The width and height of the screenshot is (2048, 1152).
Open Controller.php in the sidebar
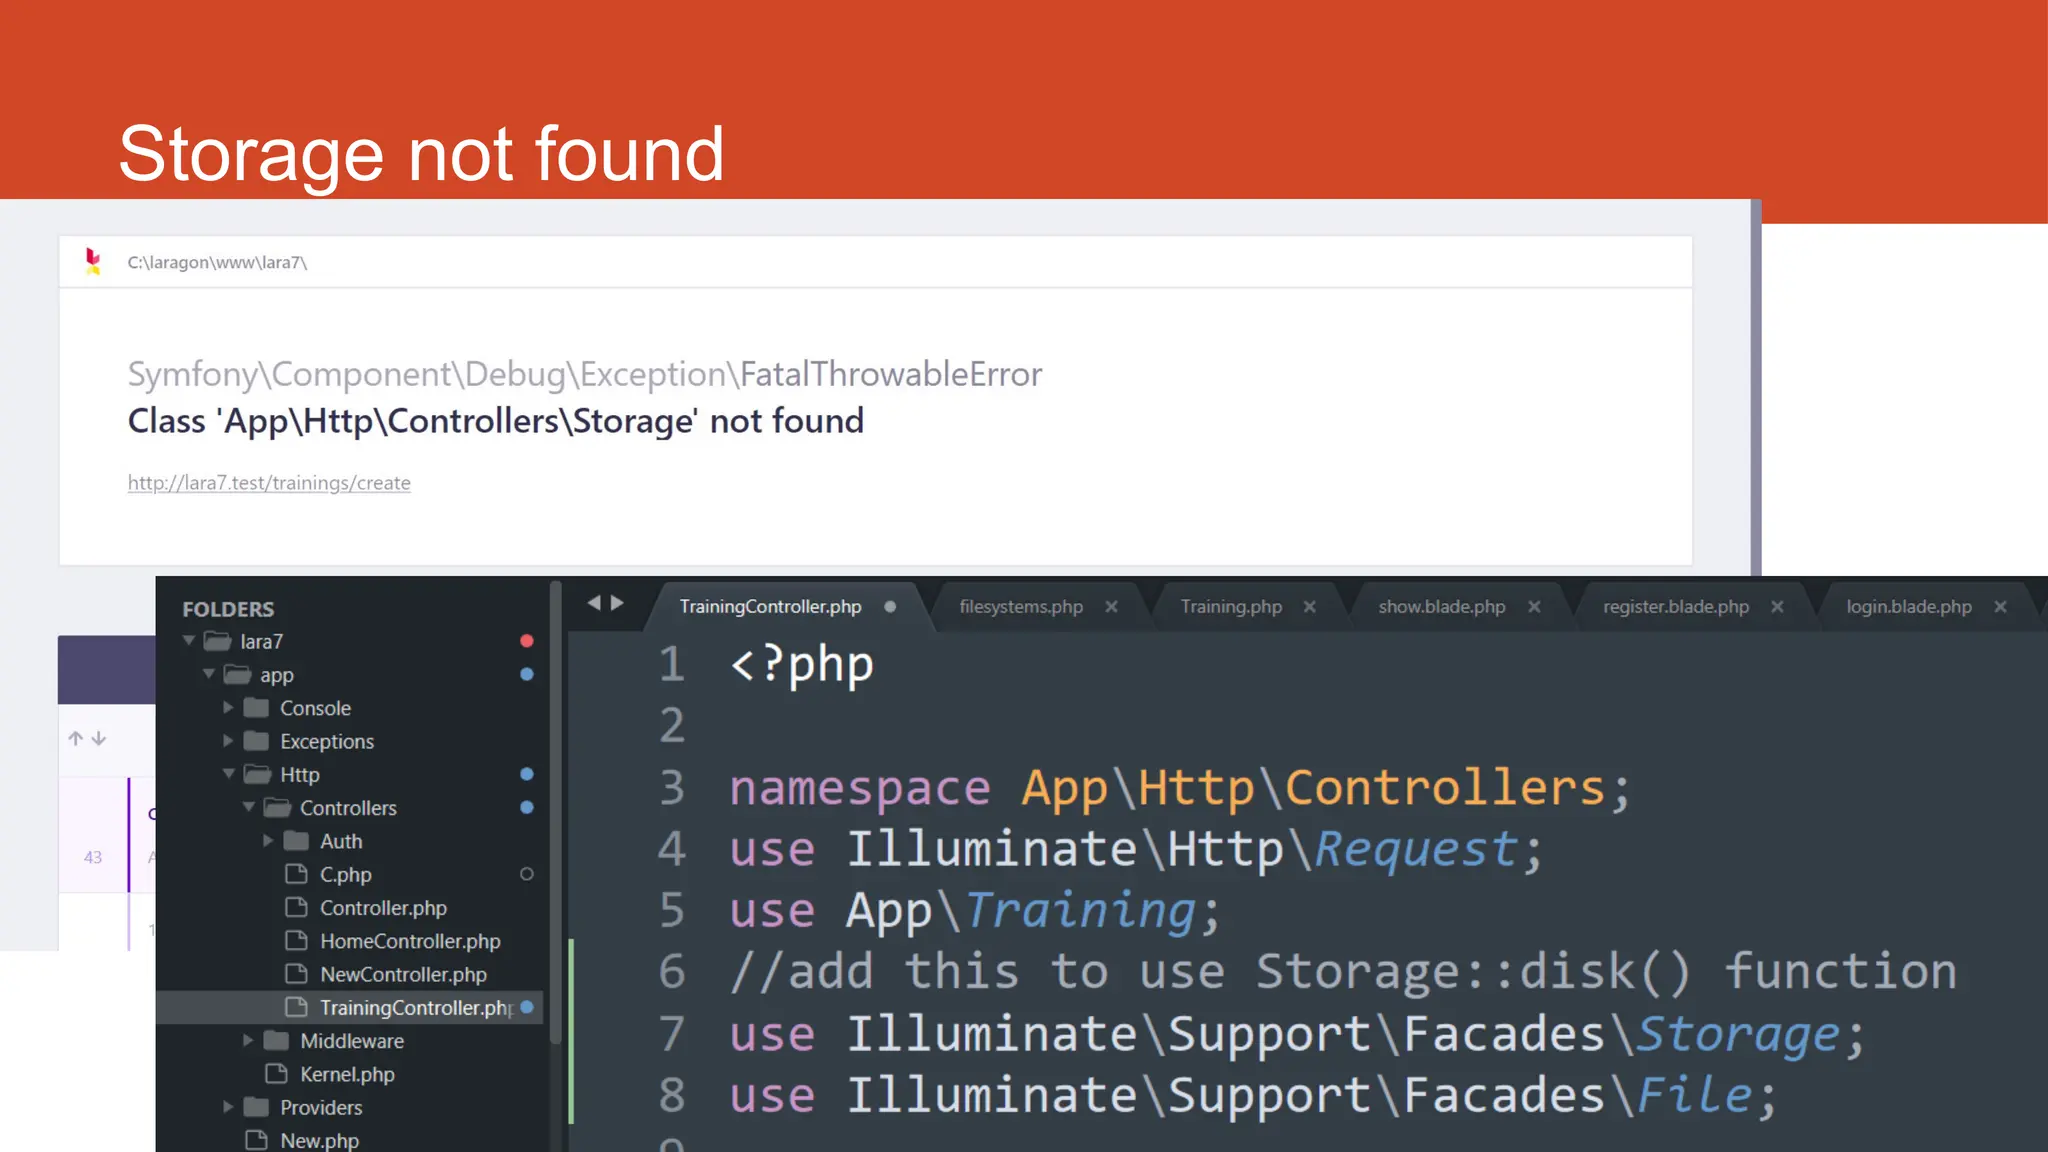point(383,908)
